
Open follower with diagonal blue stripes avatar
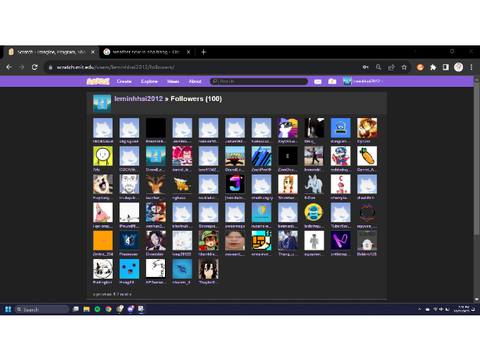click(261, 156)
